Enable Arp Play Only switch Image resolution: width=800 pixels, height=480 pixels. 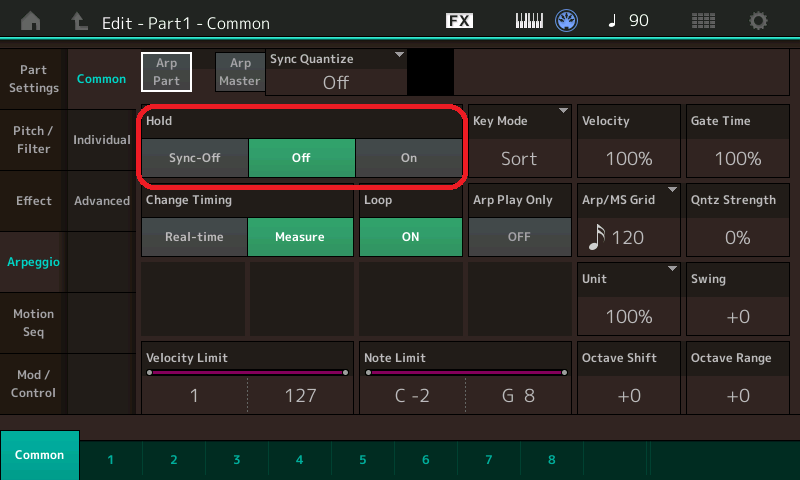518,237
